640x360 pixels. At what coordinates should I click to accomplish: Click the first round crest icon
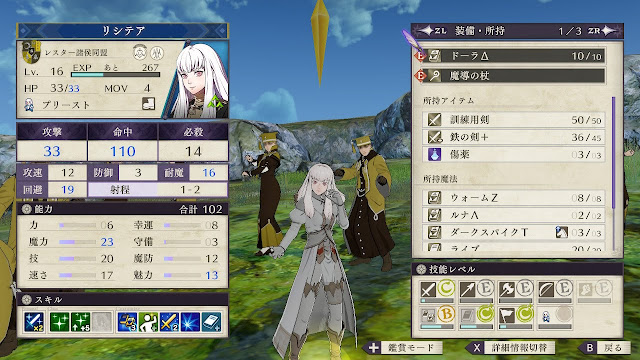pyautogui.click(x=140, y=52)
